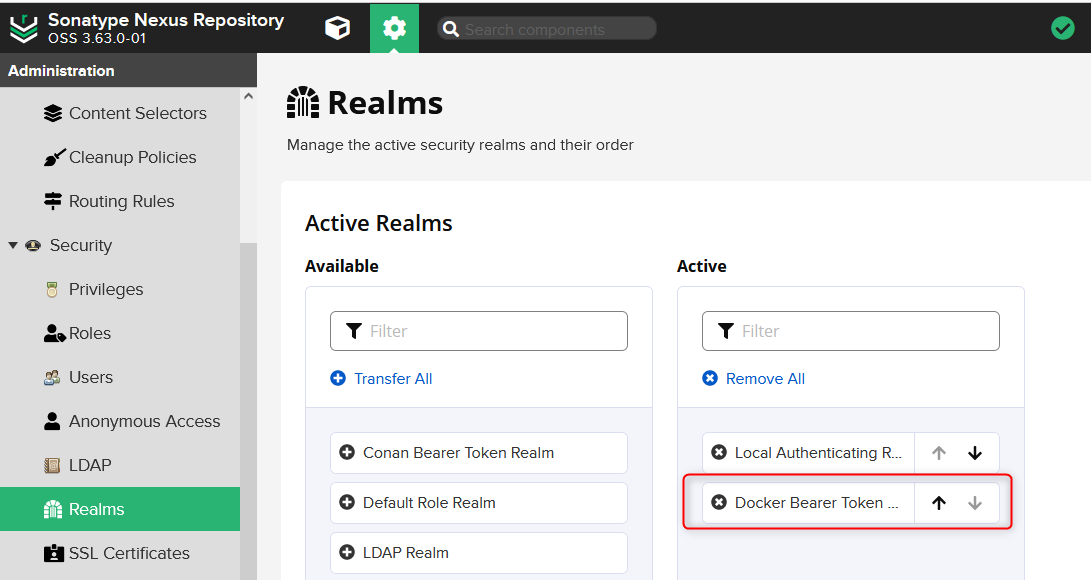Remove Local Authenticating Realm

click(719, 453)
